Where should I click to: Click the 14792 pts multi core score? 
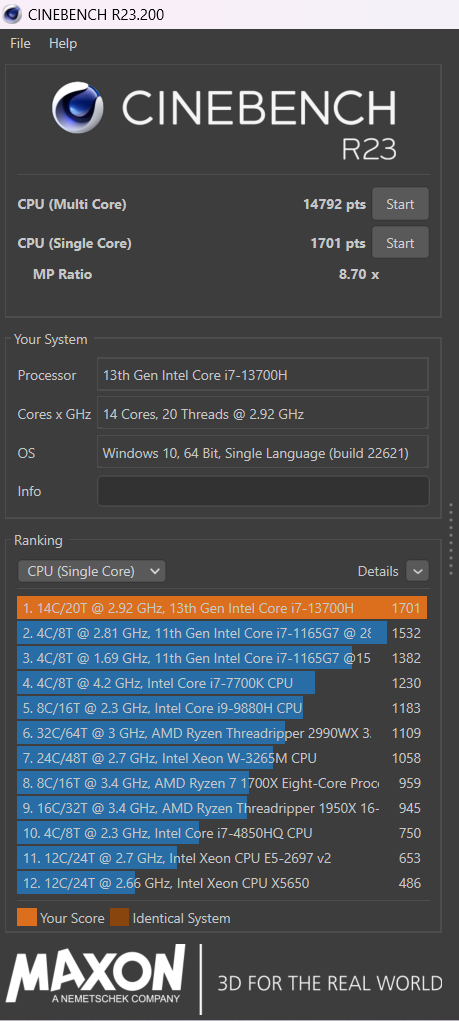point(334,204)
